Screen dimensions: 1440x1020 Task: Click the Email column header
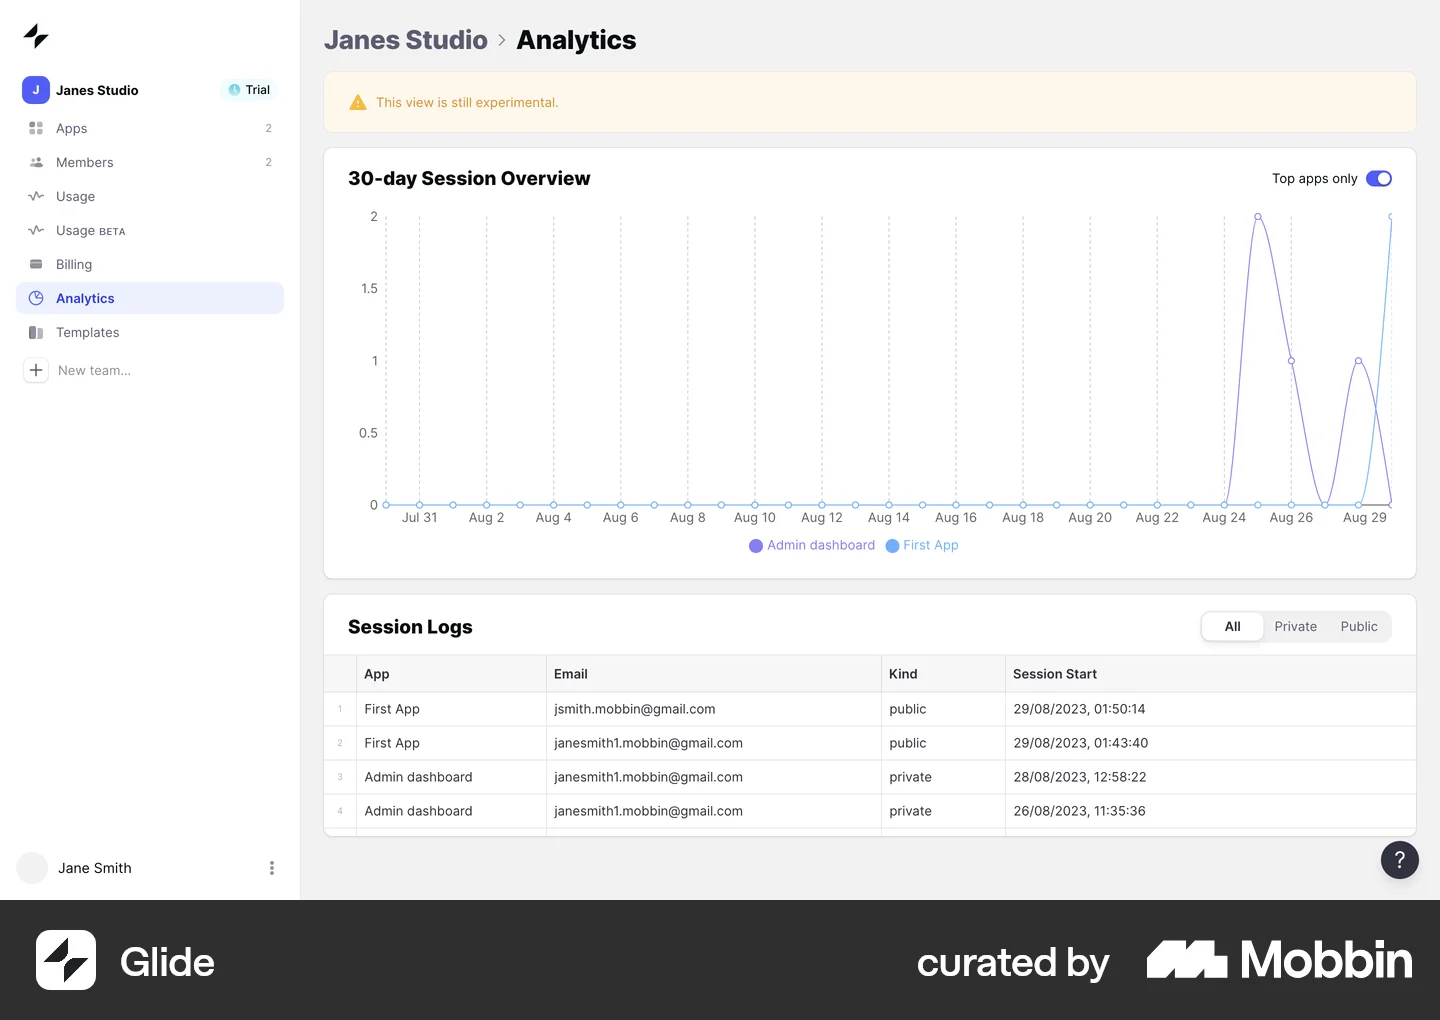(x=713, y=674)
